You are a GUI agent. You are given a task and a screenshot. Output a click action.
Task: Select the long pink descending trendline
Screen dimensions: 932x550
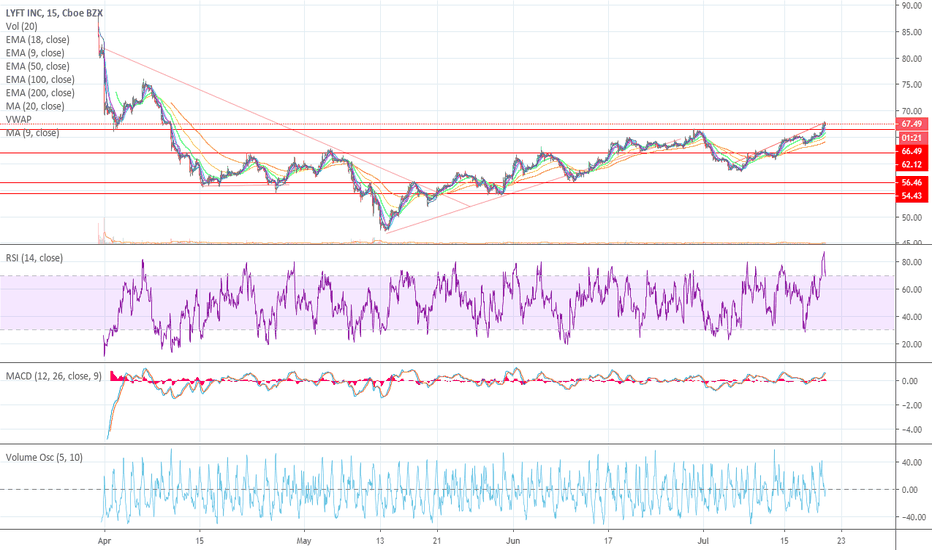pyautogui.click(x=285, y=127)
